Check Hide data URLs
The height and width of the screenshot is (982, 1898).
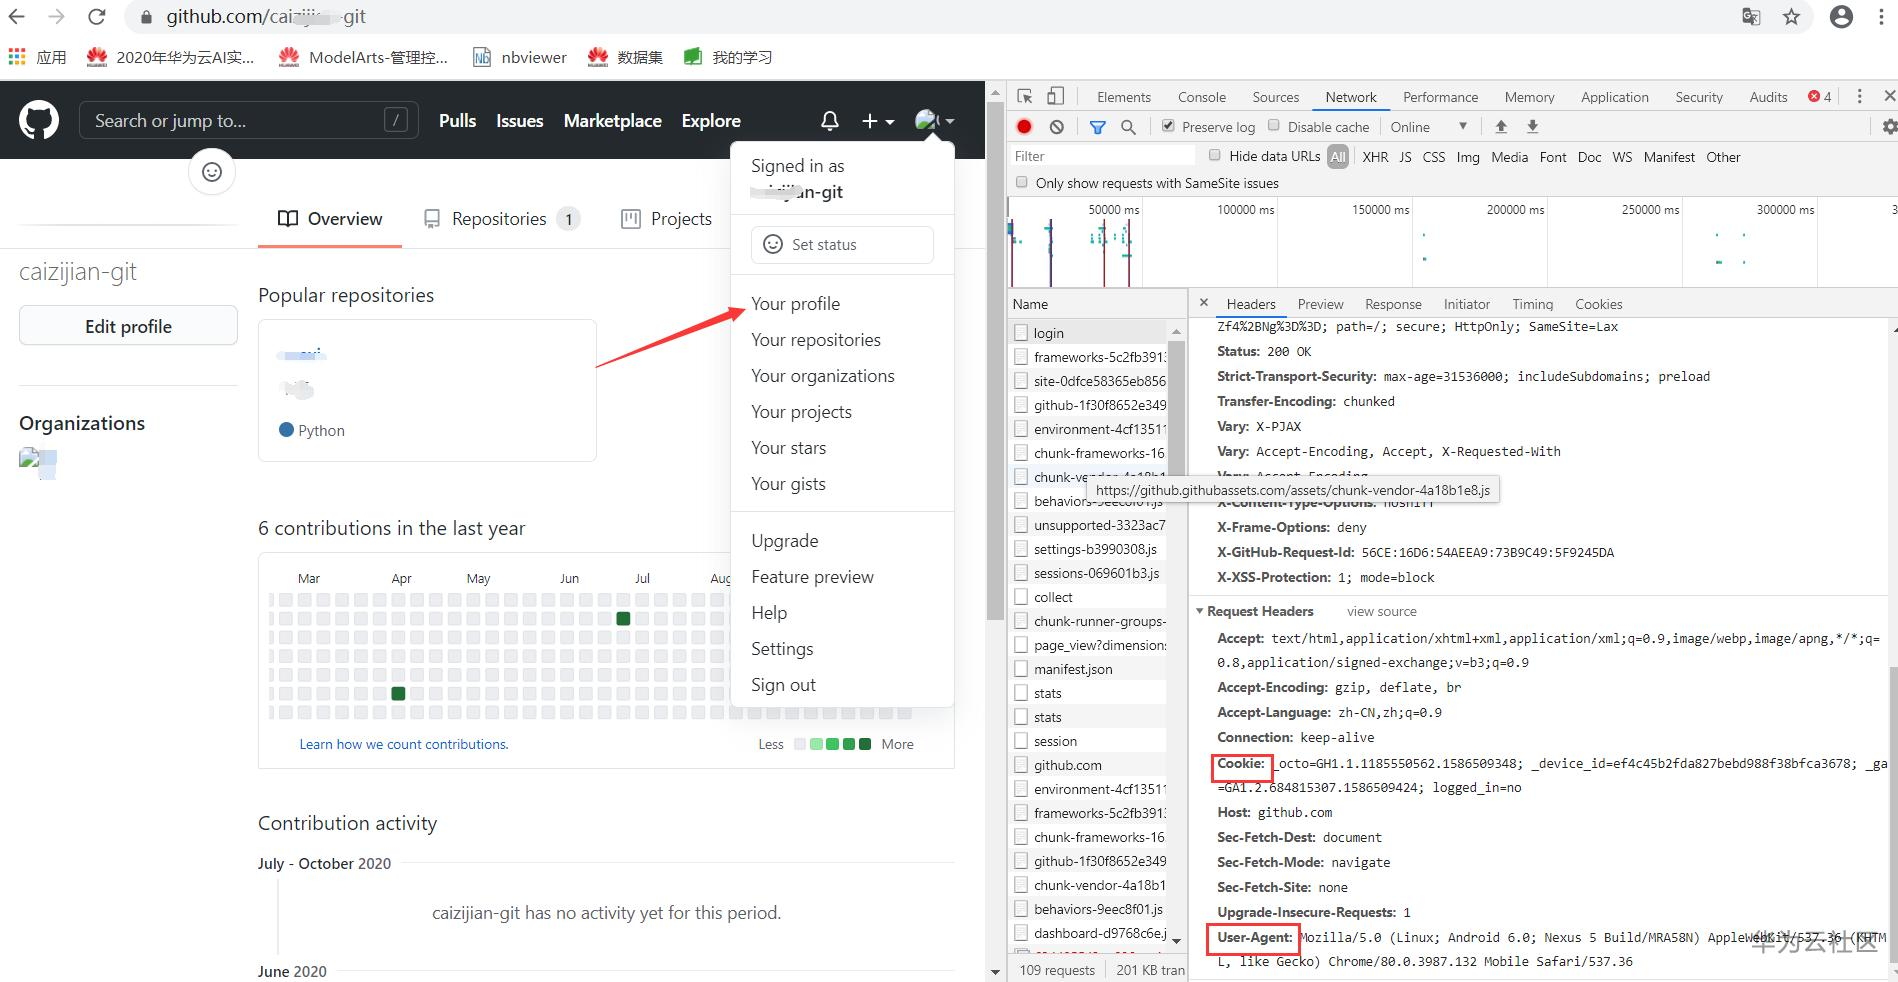pos(1215,156)
